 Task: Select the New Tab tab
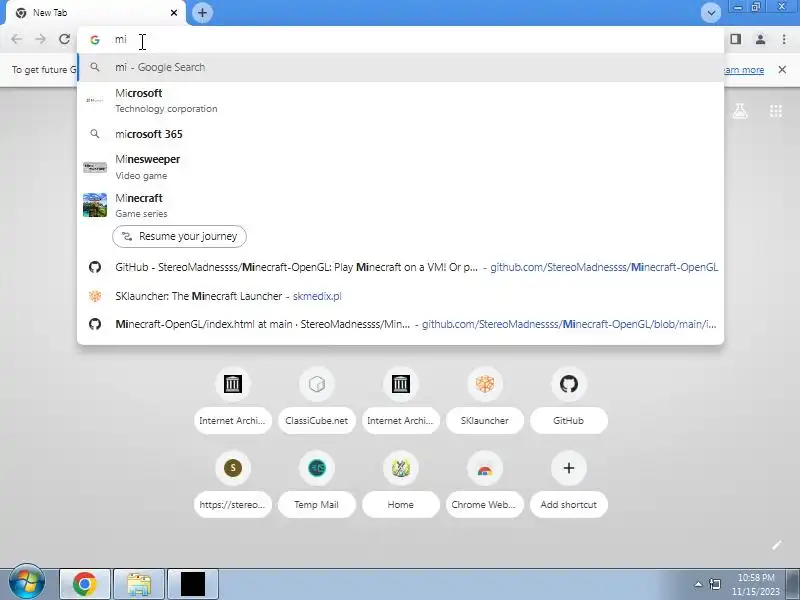point(94,13)
